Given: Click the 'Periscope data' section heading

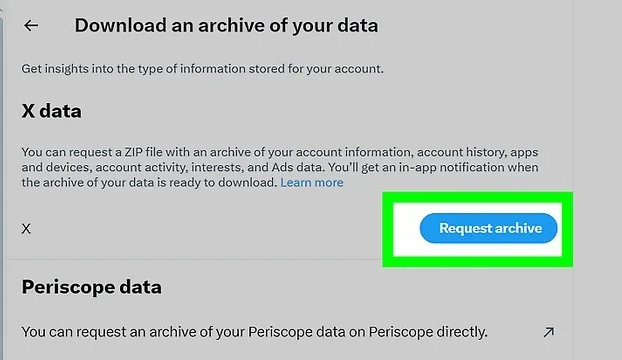Looking at the screenshot, I should pyautogui.click(x=92, y=287).
